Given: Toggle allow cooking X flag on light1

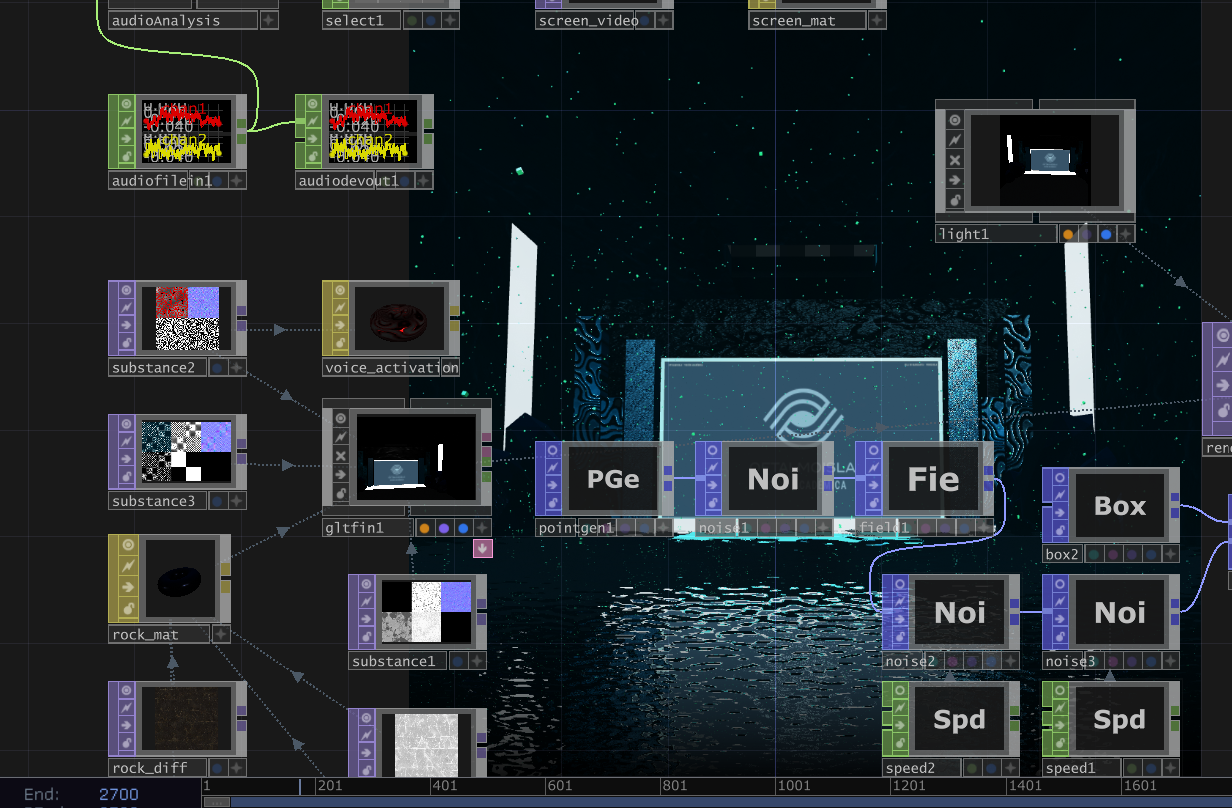Looking at the screenshot, I should pyautogui.click(x=954, y=160).
